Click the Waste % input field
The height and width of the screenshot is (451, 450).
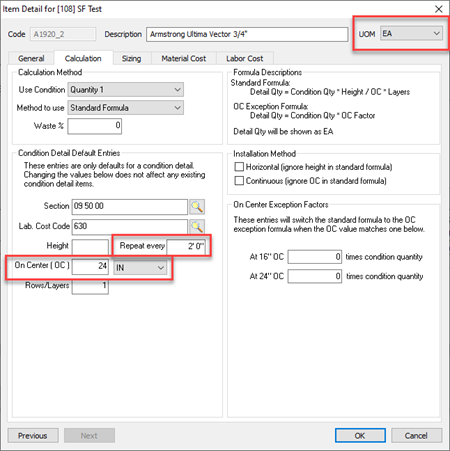(x=95, y=126)
